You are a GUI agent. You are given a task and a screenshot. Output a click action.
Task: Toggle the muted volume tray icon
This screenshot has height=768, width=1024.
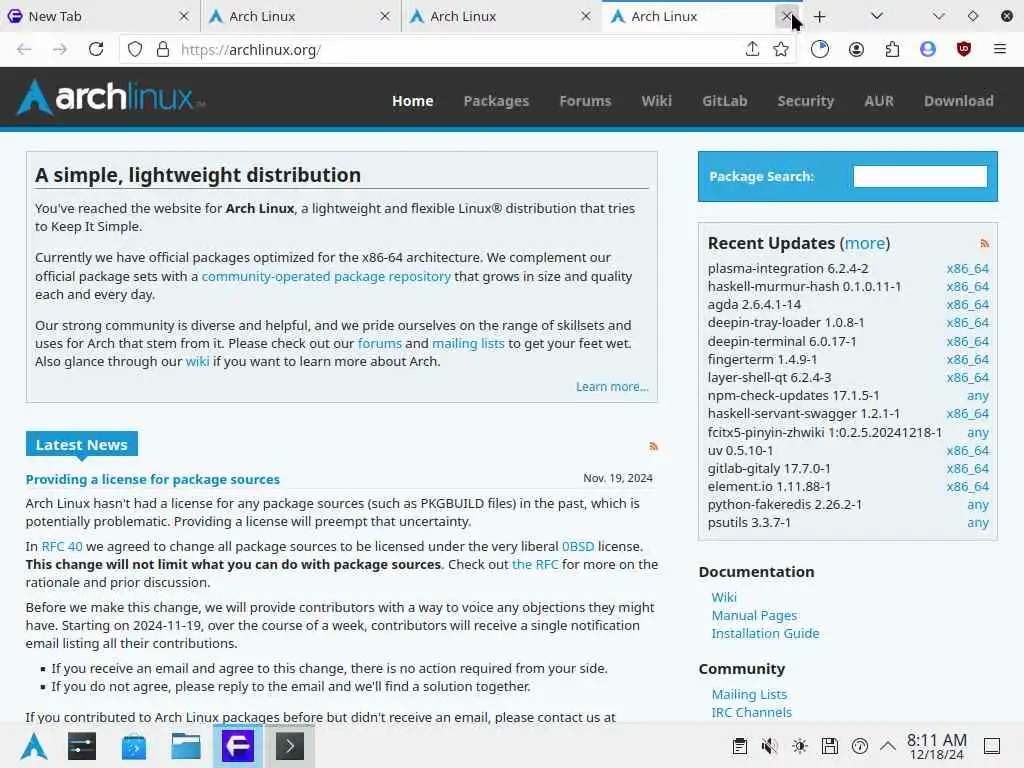tap(770, 746)
